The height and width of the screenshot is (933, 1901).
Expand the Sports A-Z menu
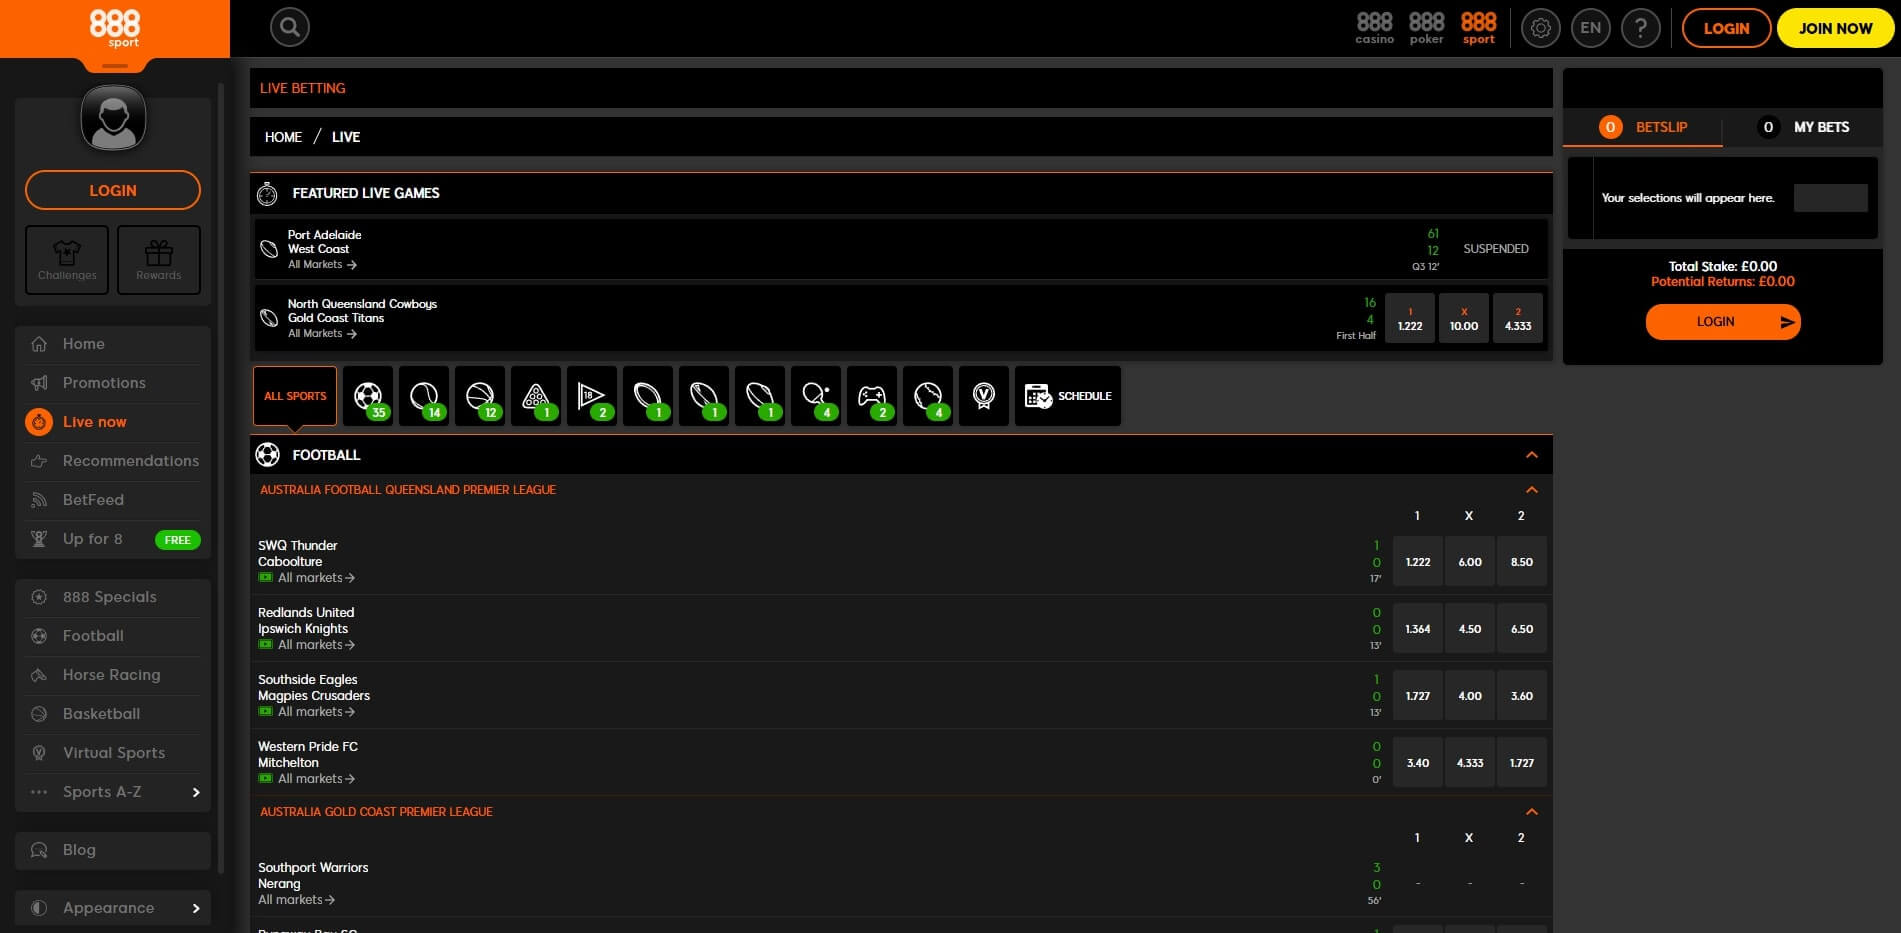195,792
